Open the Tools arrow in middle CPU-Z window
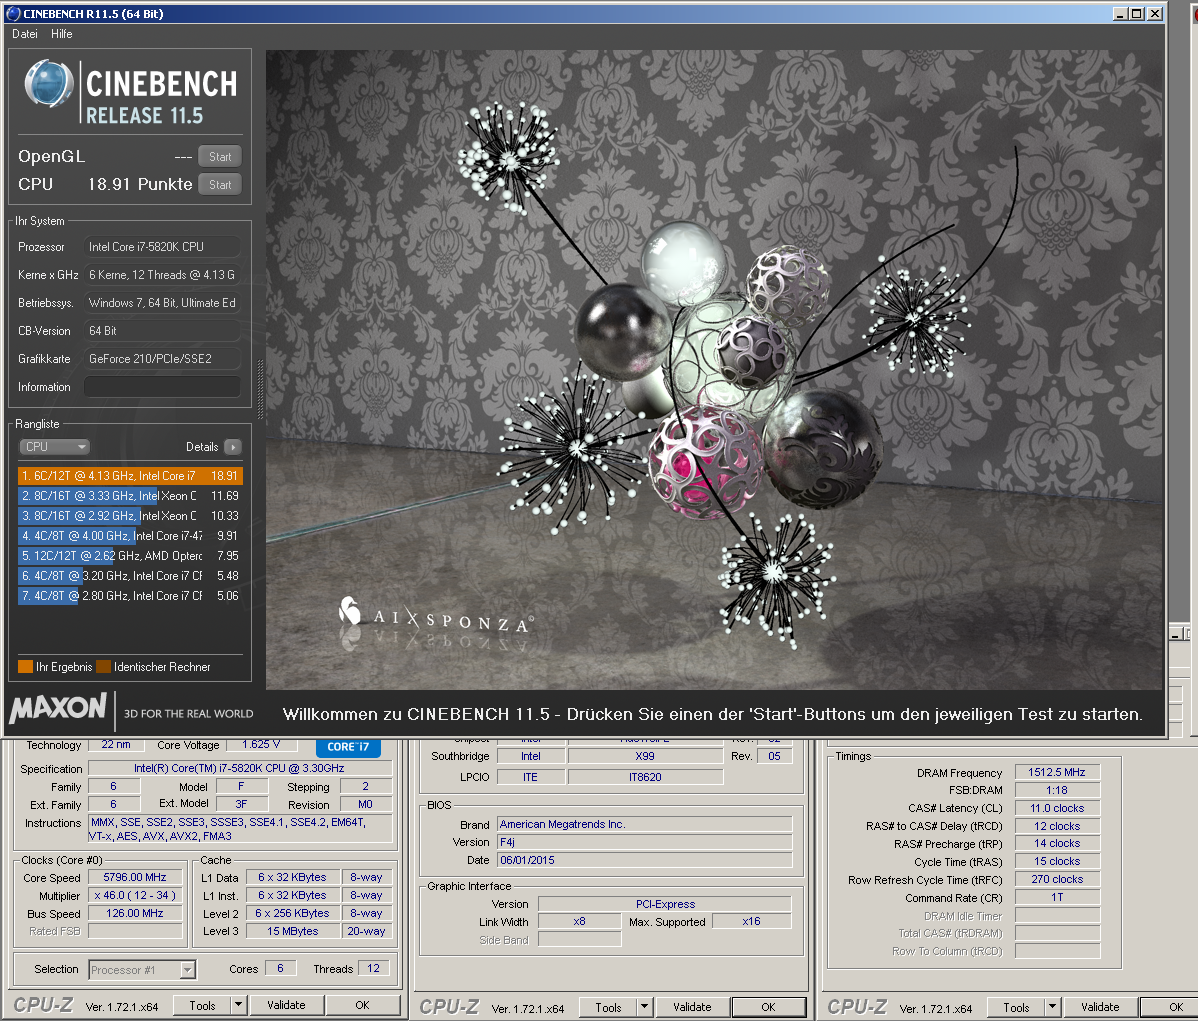This screenshot has height=1021, width=1198. [645, 1007]
